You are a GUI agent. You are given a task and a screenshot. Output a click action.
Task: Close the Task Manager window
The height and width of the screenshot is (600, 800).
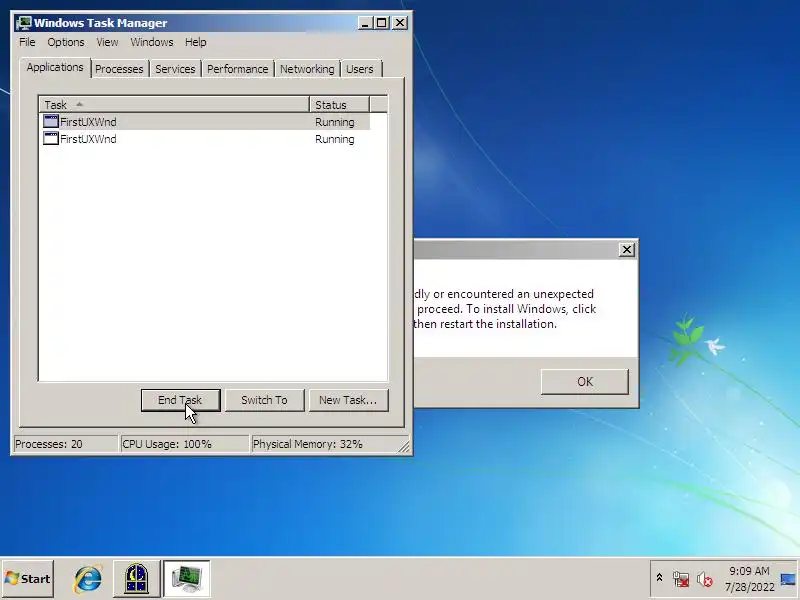pyautogui.click(x=400, y=23)
